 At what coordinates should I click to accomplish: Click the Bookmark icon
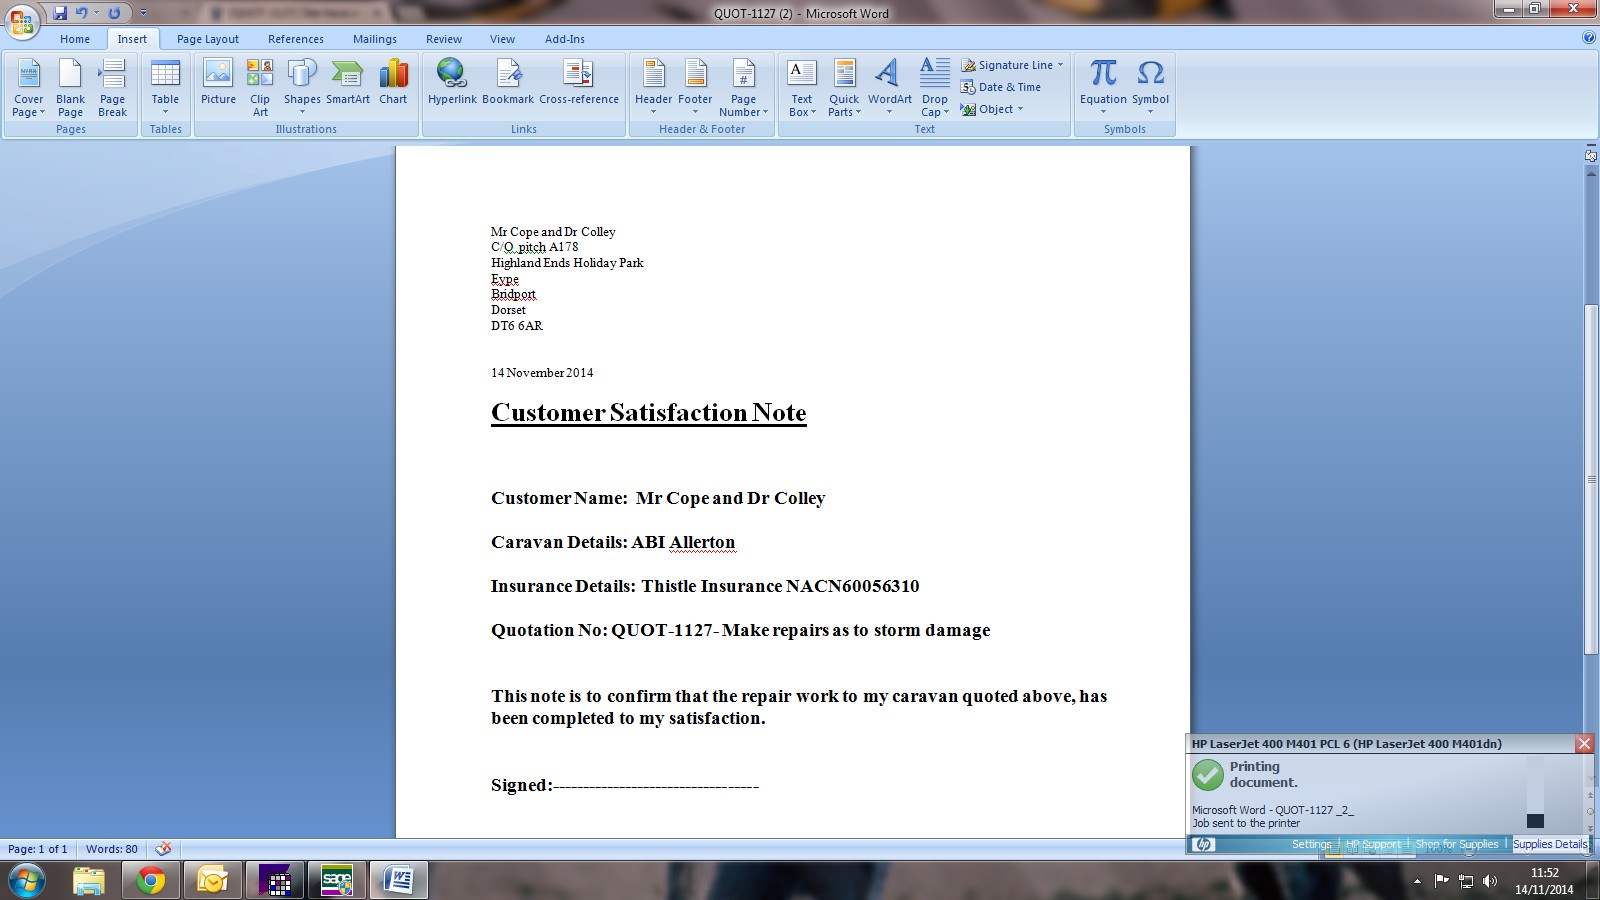(x=508, y=83)
